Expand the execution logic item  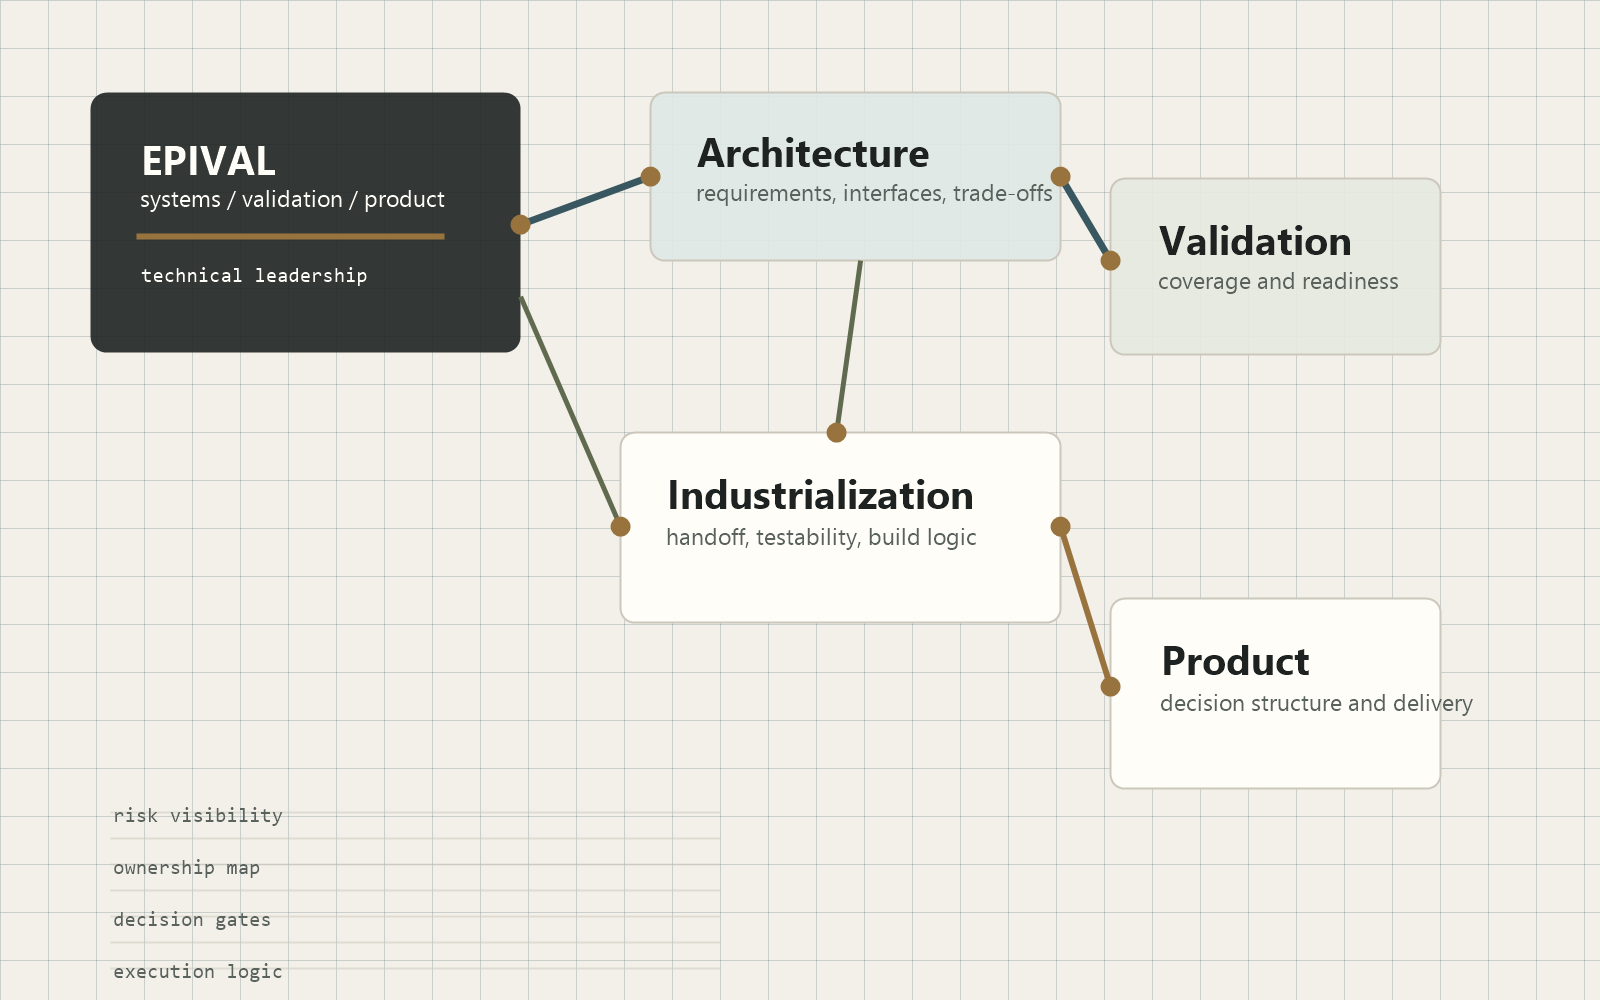[197, 971]
